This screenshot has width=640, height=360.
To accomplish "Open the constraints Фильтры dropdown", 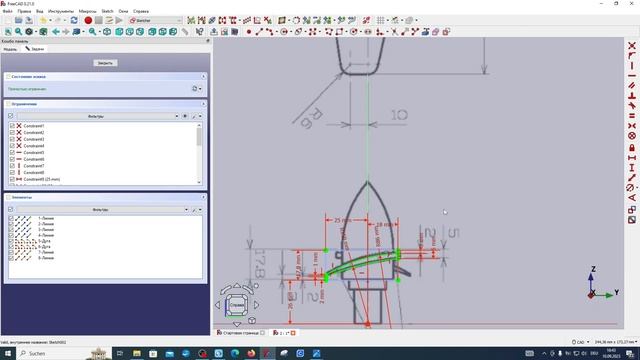I will coord(98,116).
